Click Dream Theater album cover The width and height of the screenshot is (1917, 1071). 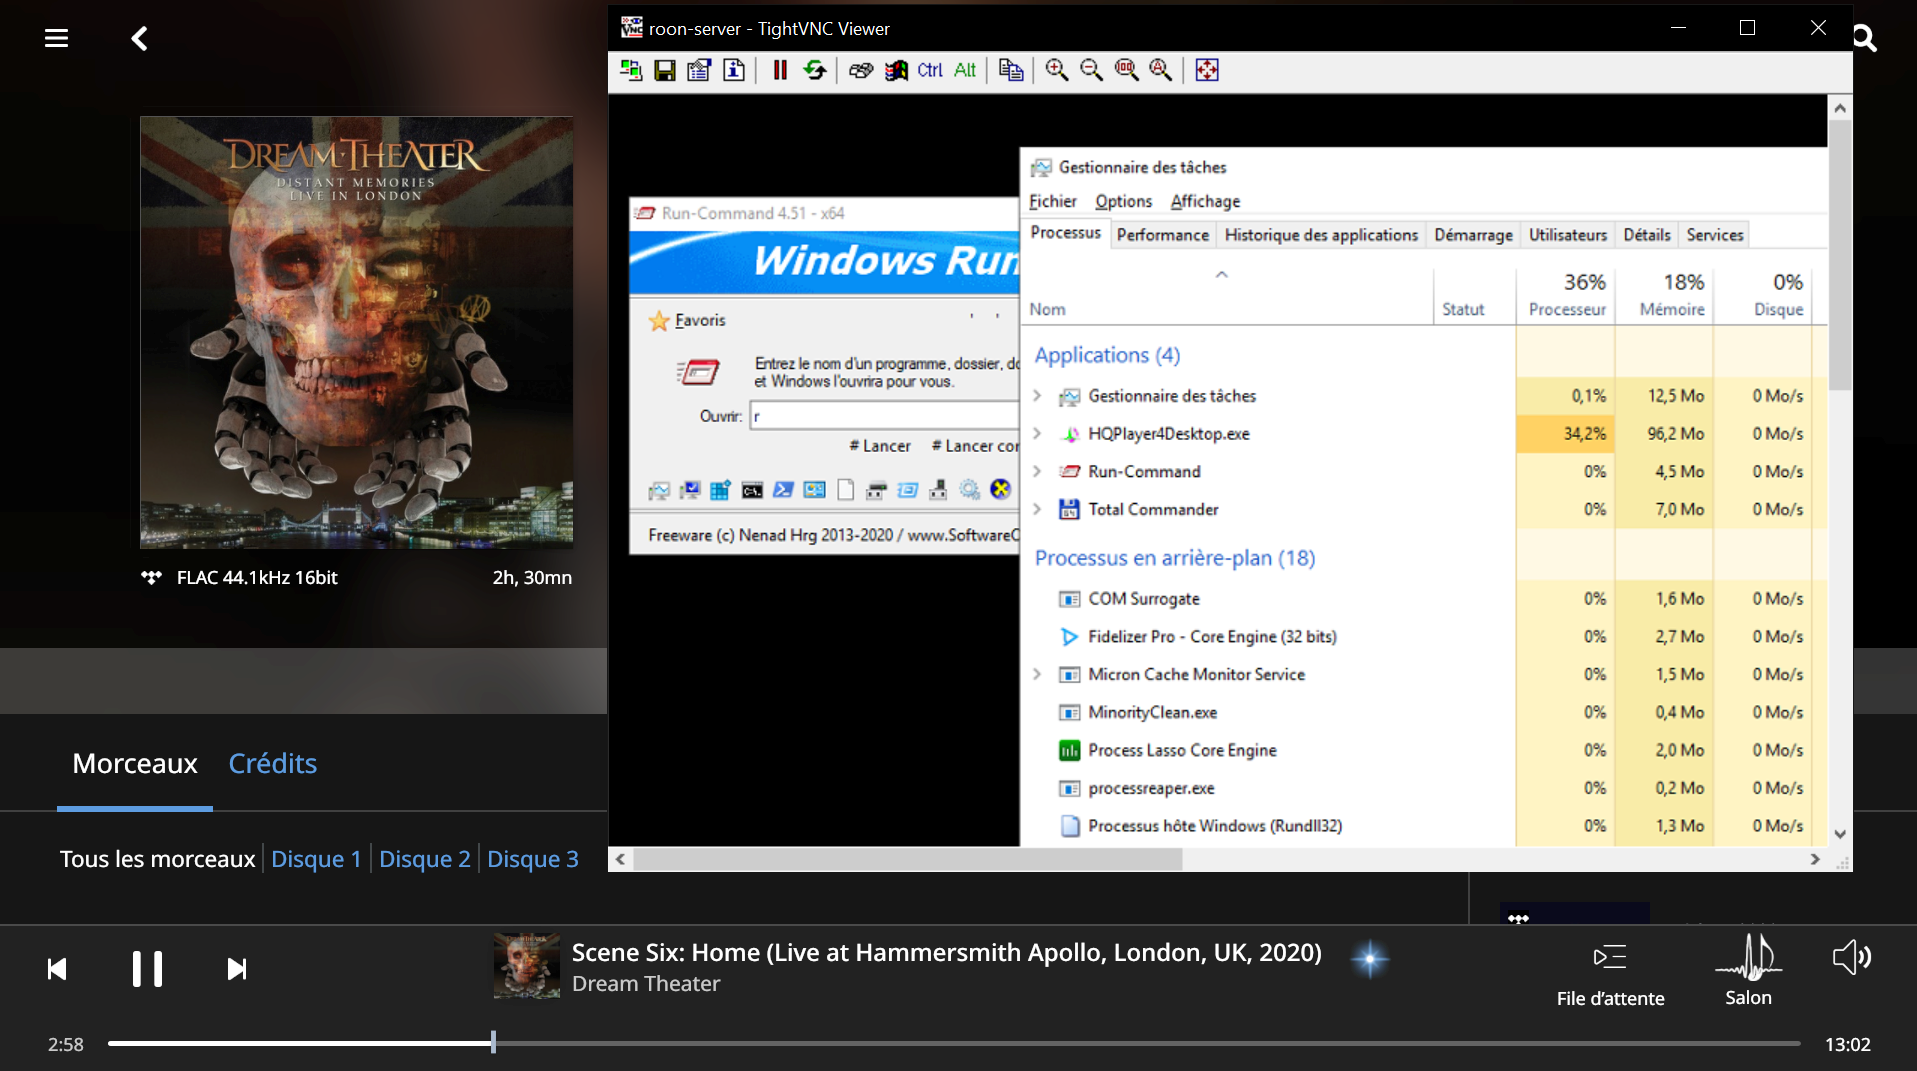click(356, 332)
